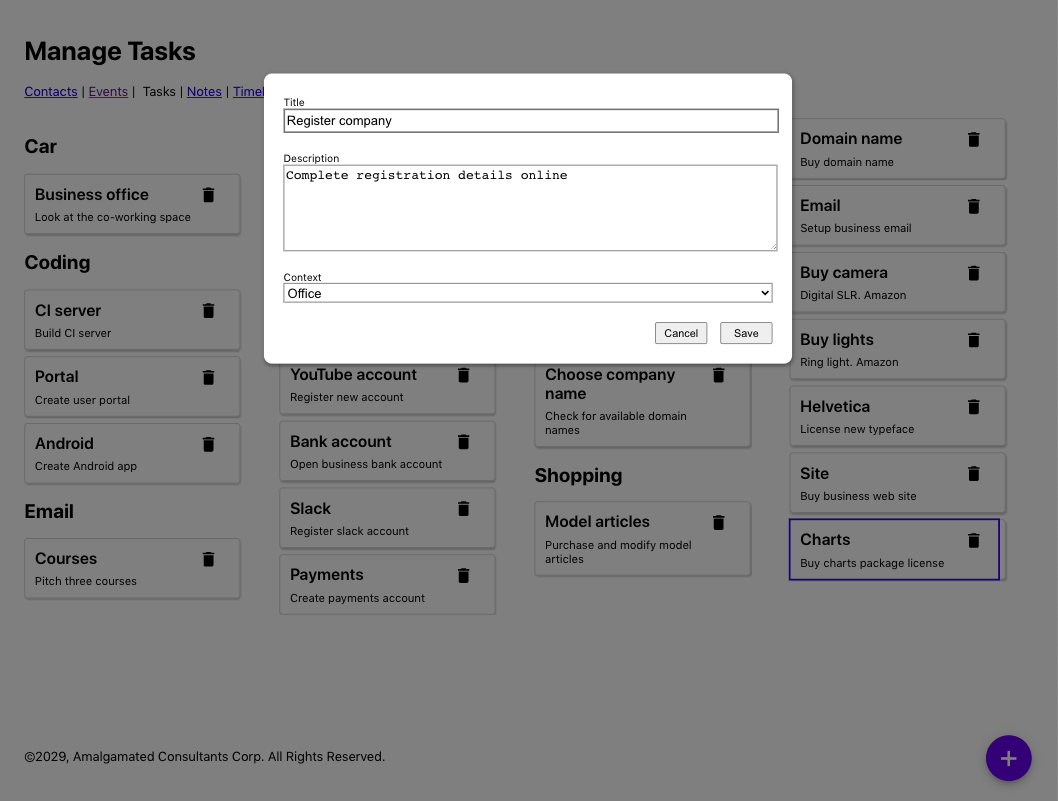Click 'Setup business email' description text

(x=856, y=228)
